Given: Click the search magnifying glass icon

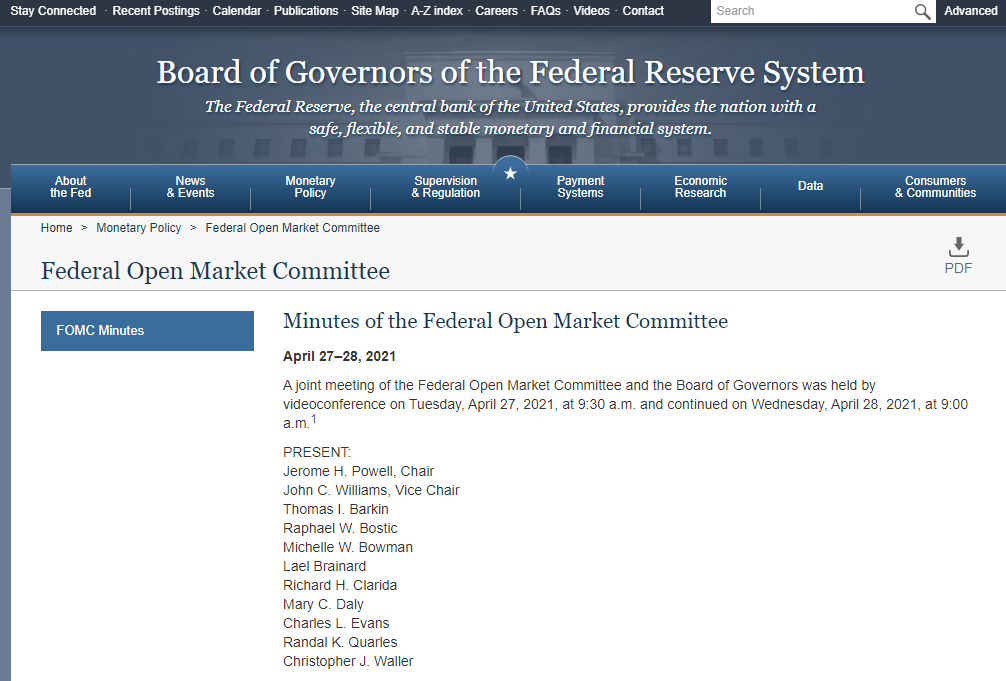Looking at the screenshot, I should (x=922, y=11).
